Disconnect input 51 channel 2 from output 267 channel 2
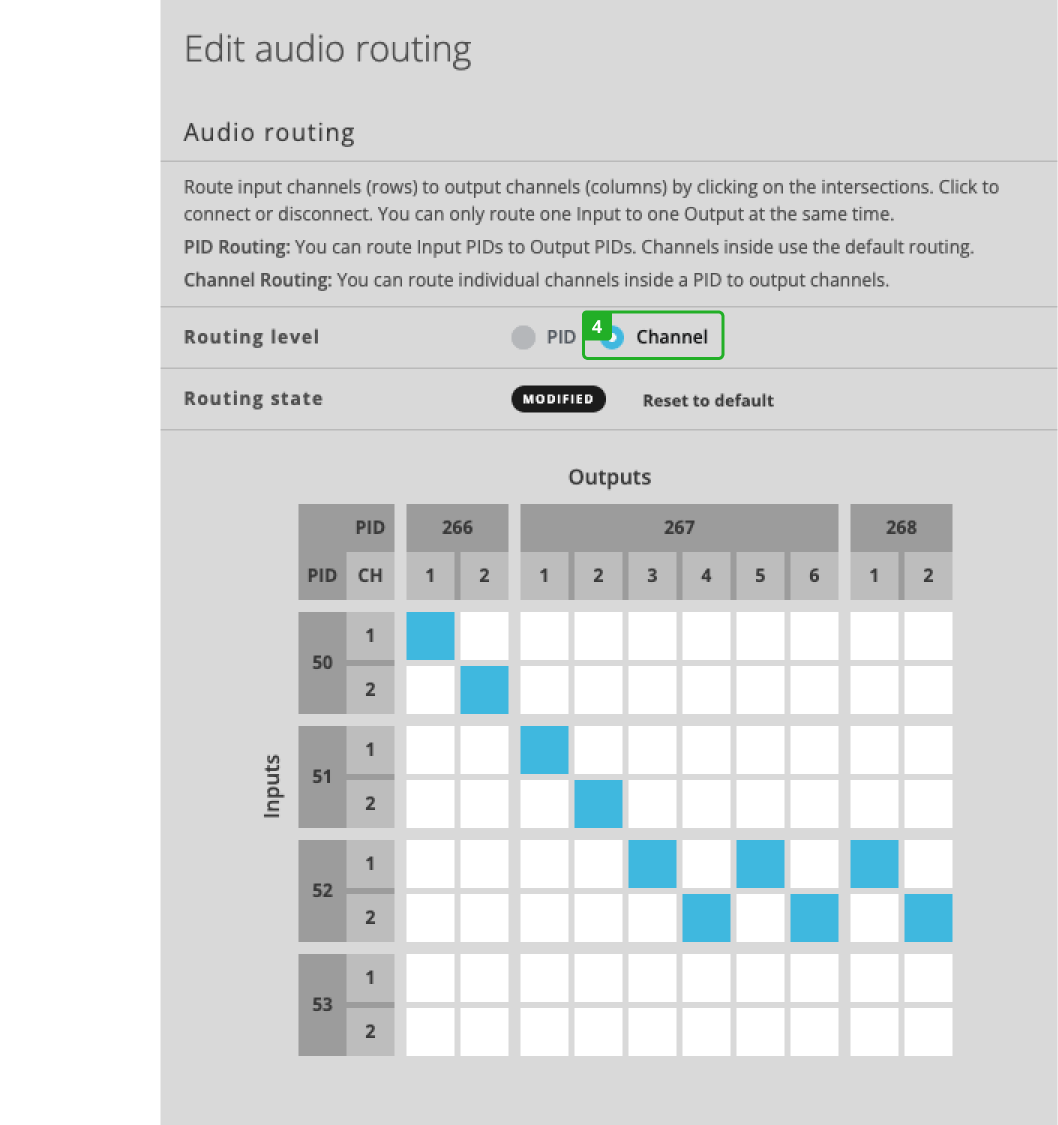Image resolution: width=1058 pixels, height=1125 pixels. 598,803
